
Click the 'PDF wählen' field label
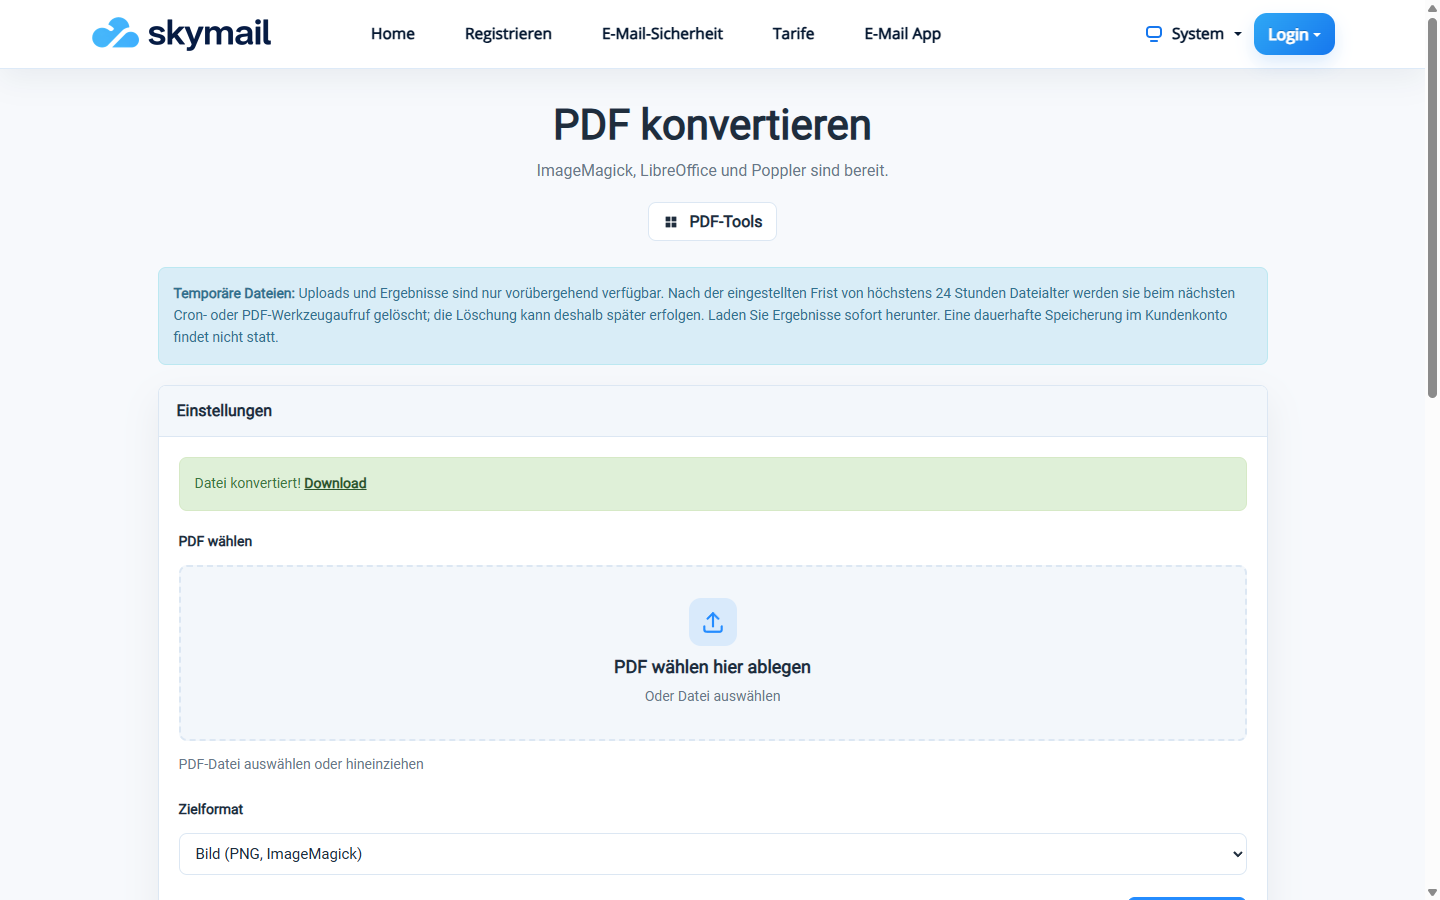(x=215, y=541)
